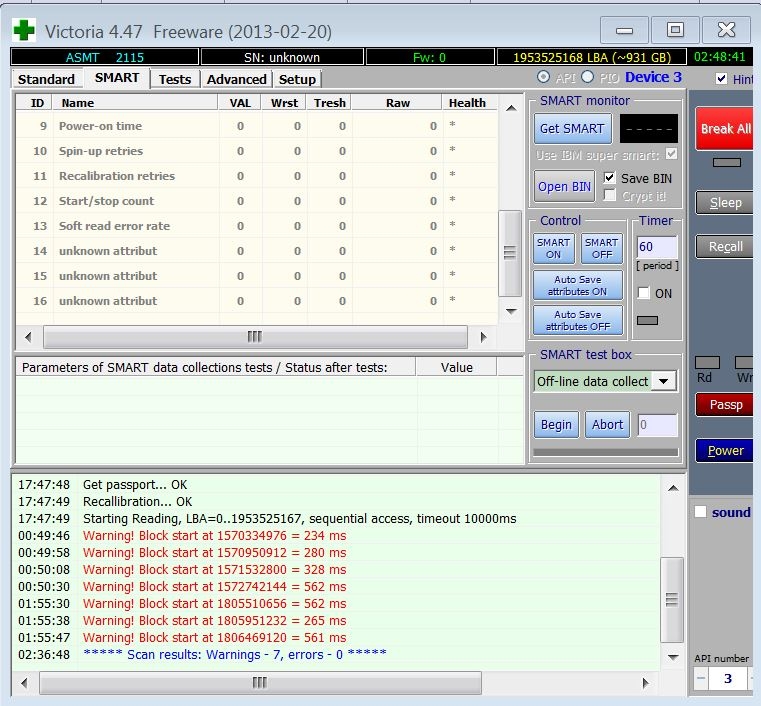The width and height of the screenshot is (761, 706).
Task: Click the Break All button
Action: (x=725, y=129)
